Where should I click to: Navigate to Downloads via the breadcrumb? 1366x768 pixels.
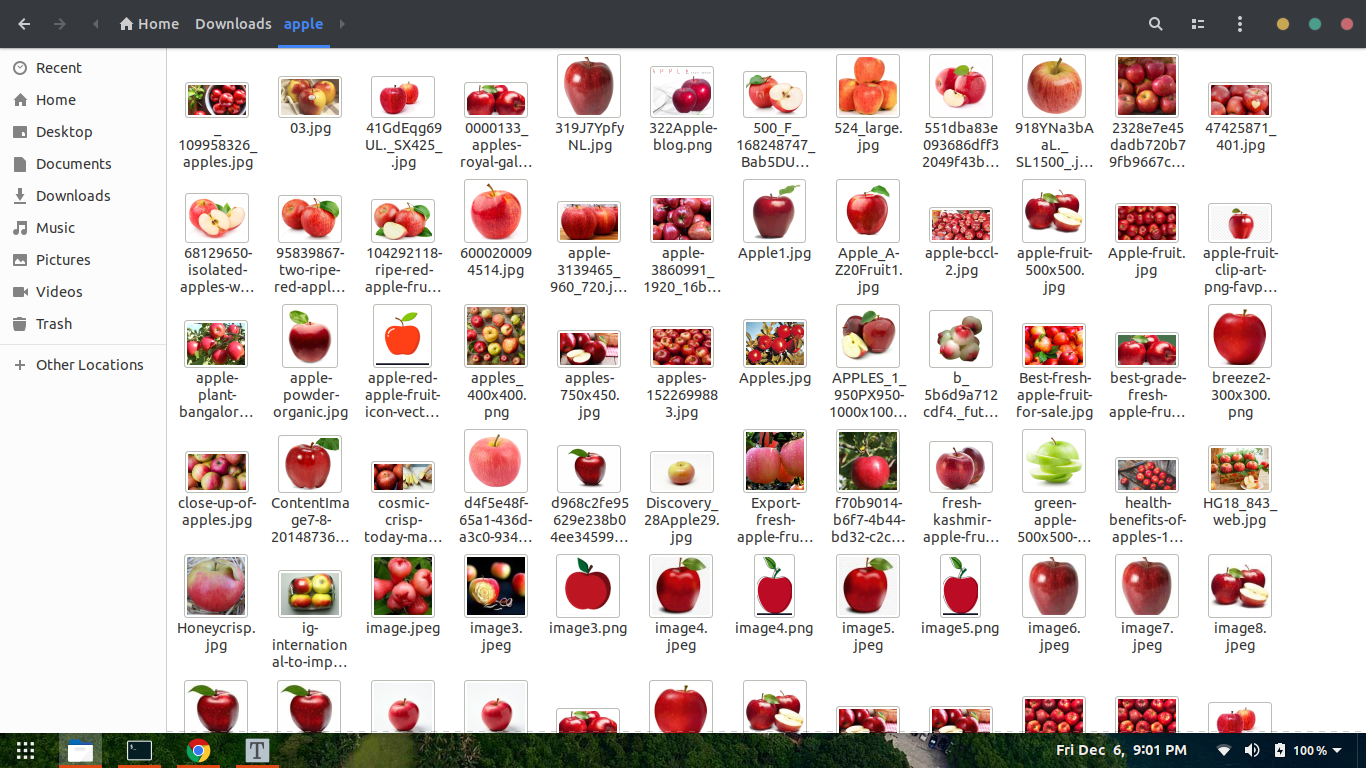click(232, 23)
